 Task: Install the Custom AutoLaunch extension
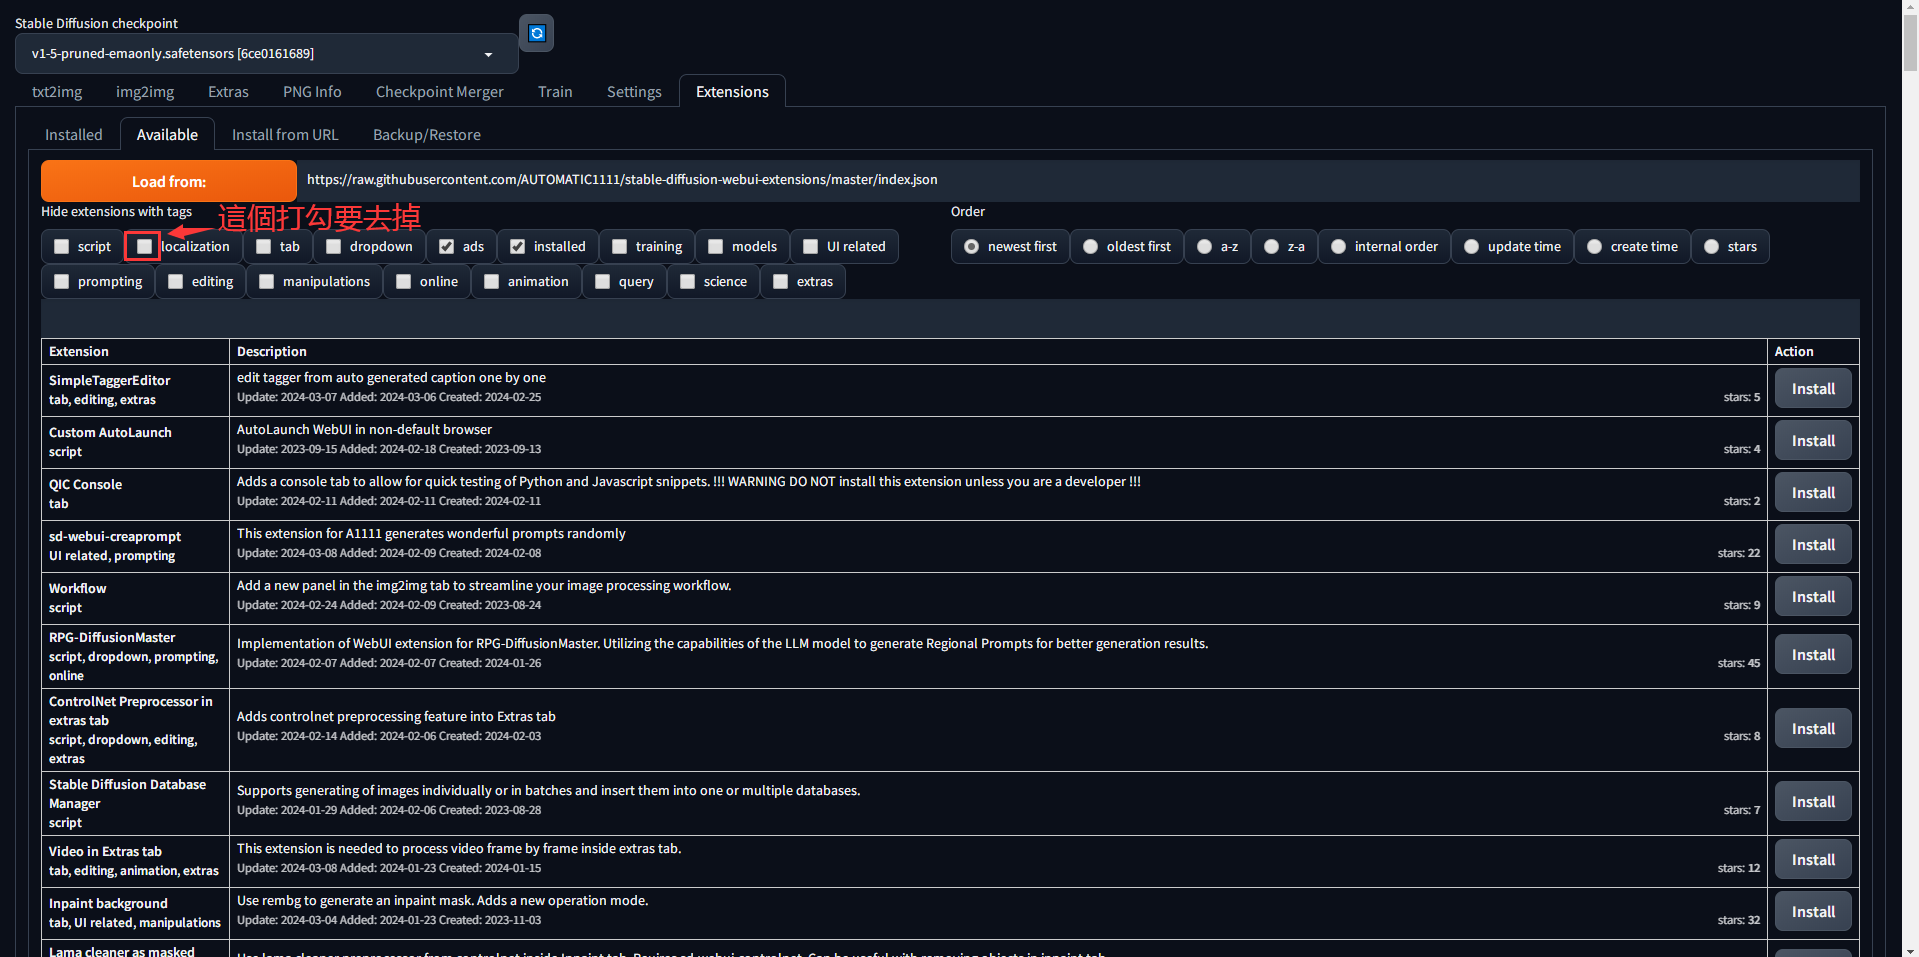(x=1813, y=441)
